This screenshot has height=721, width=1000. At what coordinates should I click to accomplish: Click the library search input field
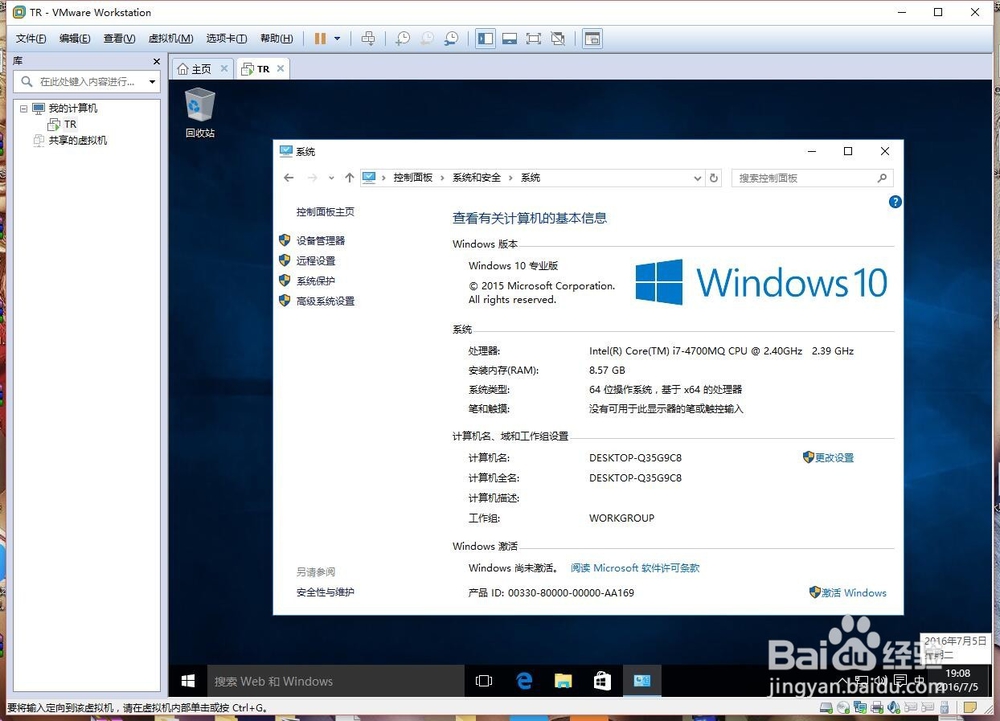(x=87, y=82)
